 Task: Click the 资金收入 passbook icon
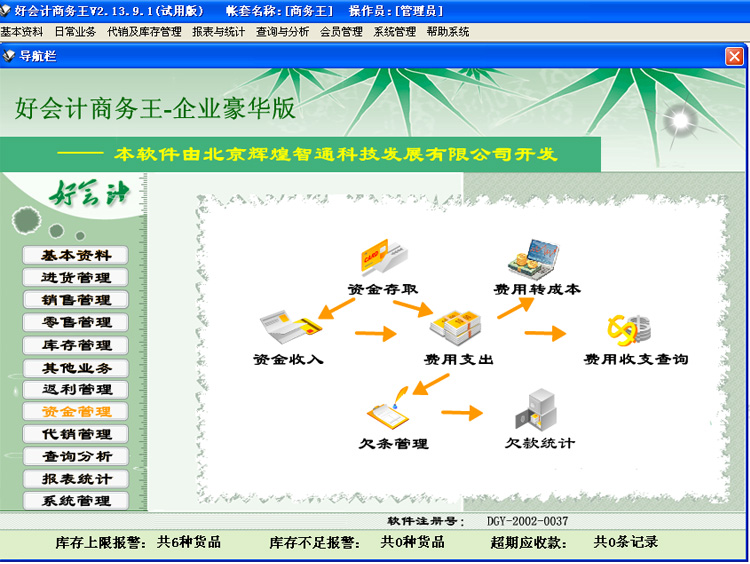point(290,326)
